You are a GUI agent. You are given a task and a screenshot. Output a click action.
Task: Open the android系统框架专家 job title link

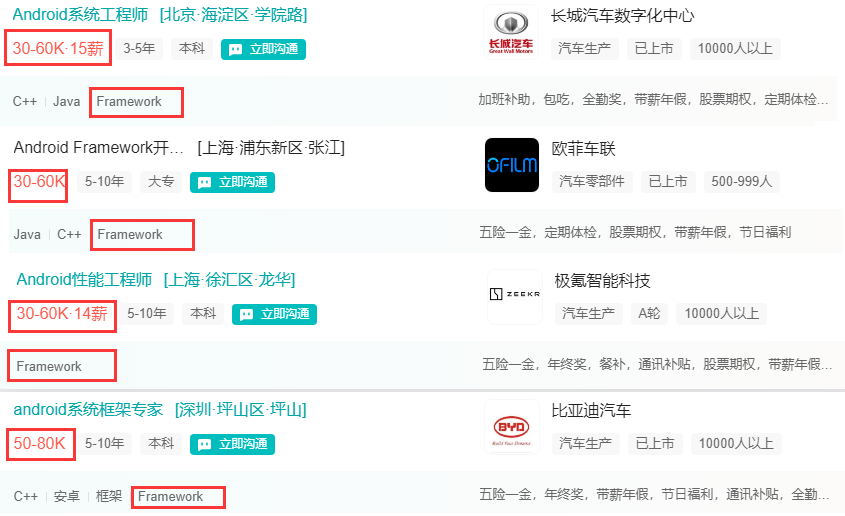coord(88,409)
